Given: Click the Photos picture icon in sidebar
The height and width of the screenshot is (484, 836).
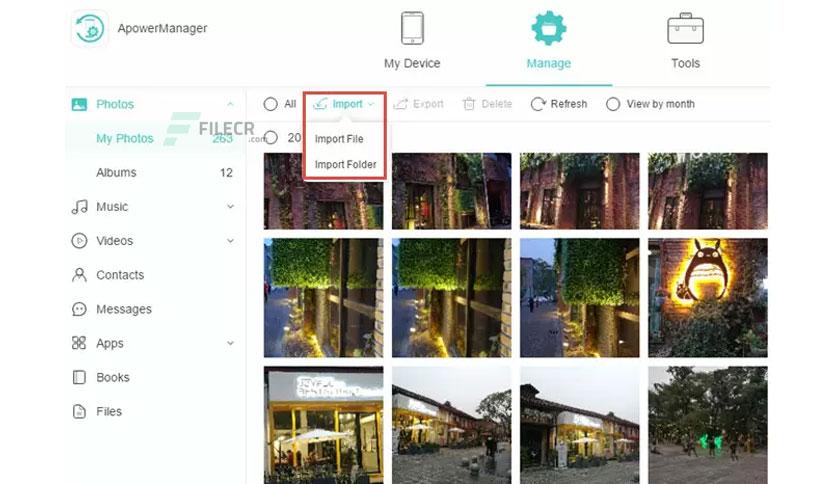Looking at the screenshot, I should (79, 104).
